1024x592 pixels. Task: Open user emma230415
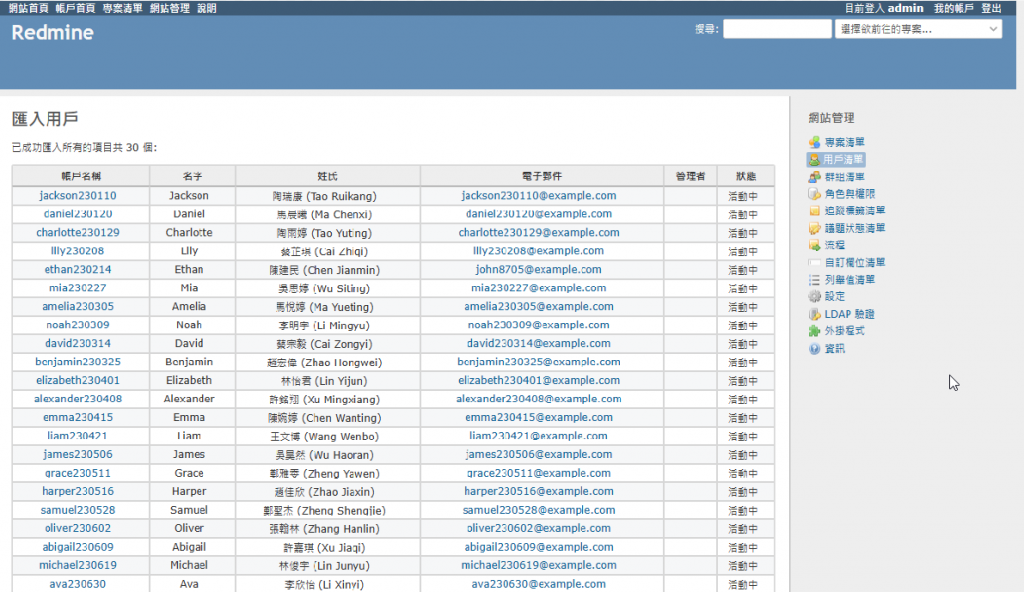[x=78, y=417]
